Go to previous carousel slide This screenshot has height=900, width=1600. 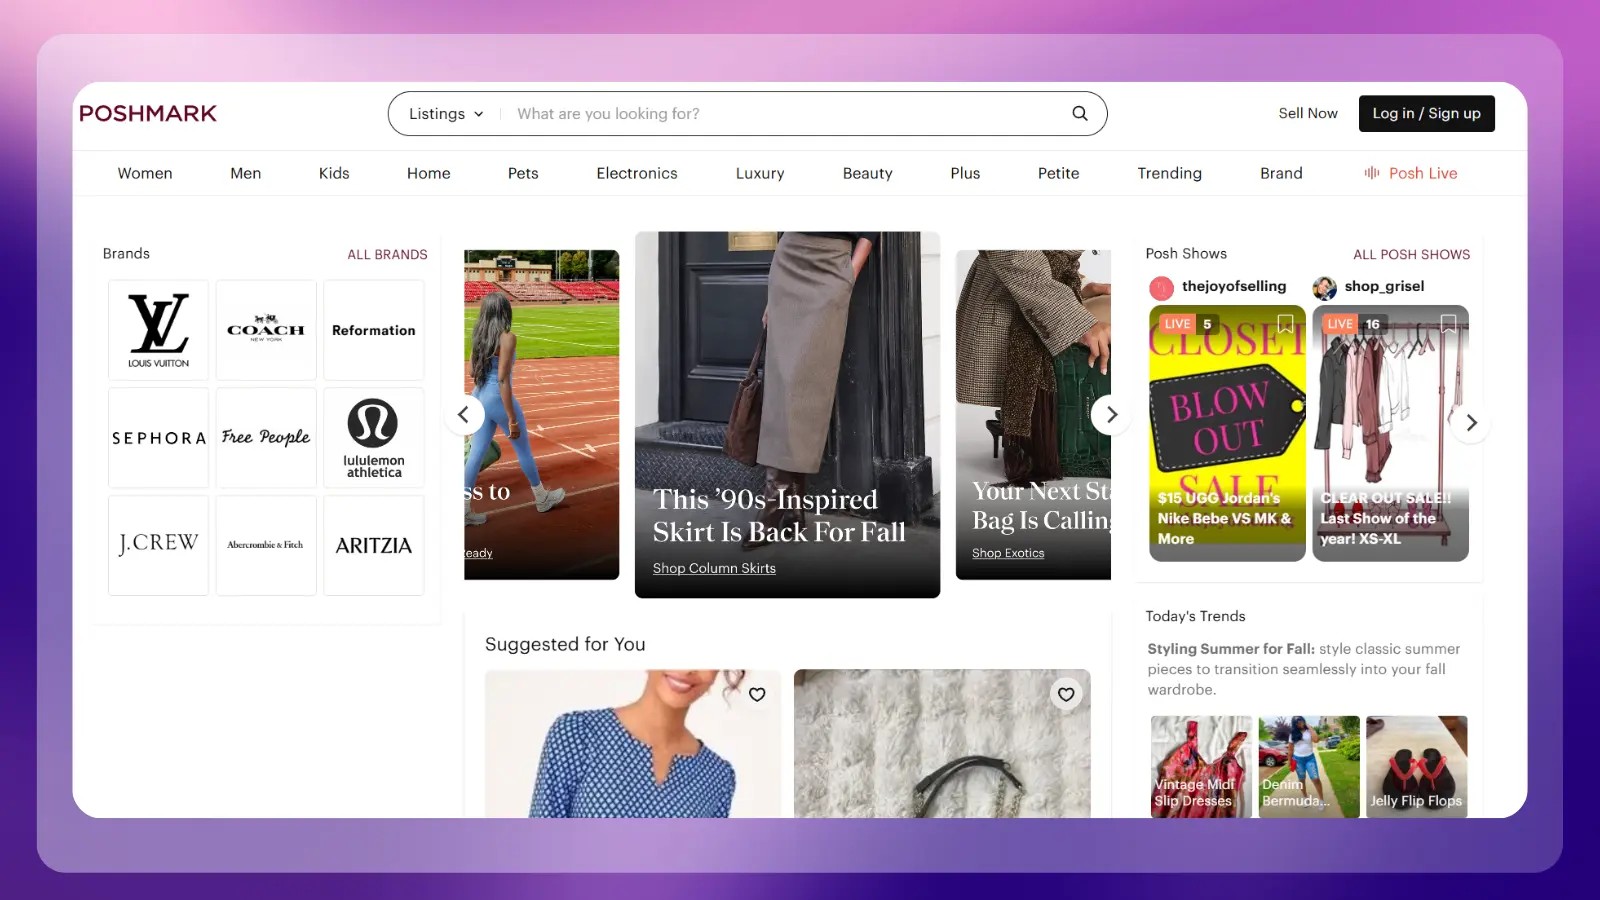pos(464,414)
